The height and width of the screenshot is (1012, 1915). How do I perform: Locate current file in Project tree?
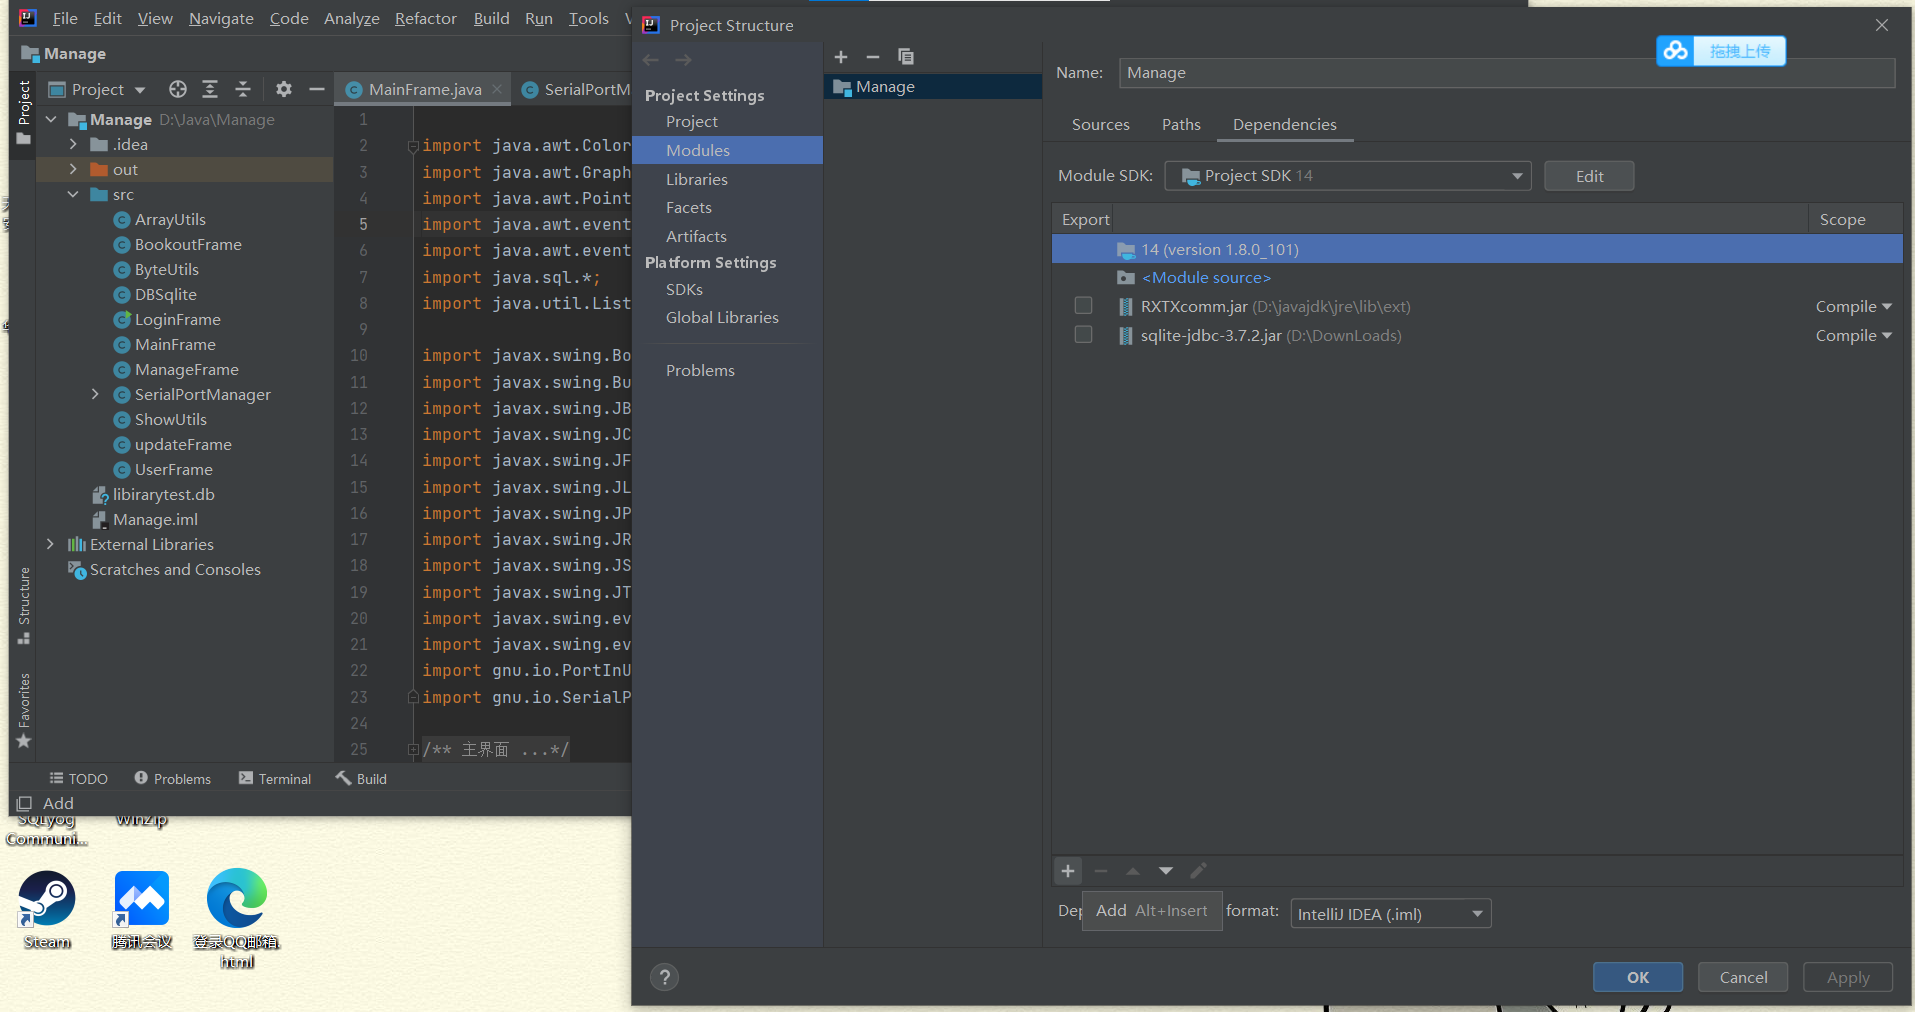pyautogui.click(x=178, y=89)
